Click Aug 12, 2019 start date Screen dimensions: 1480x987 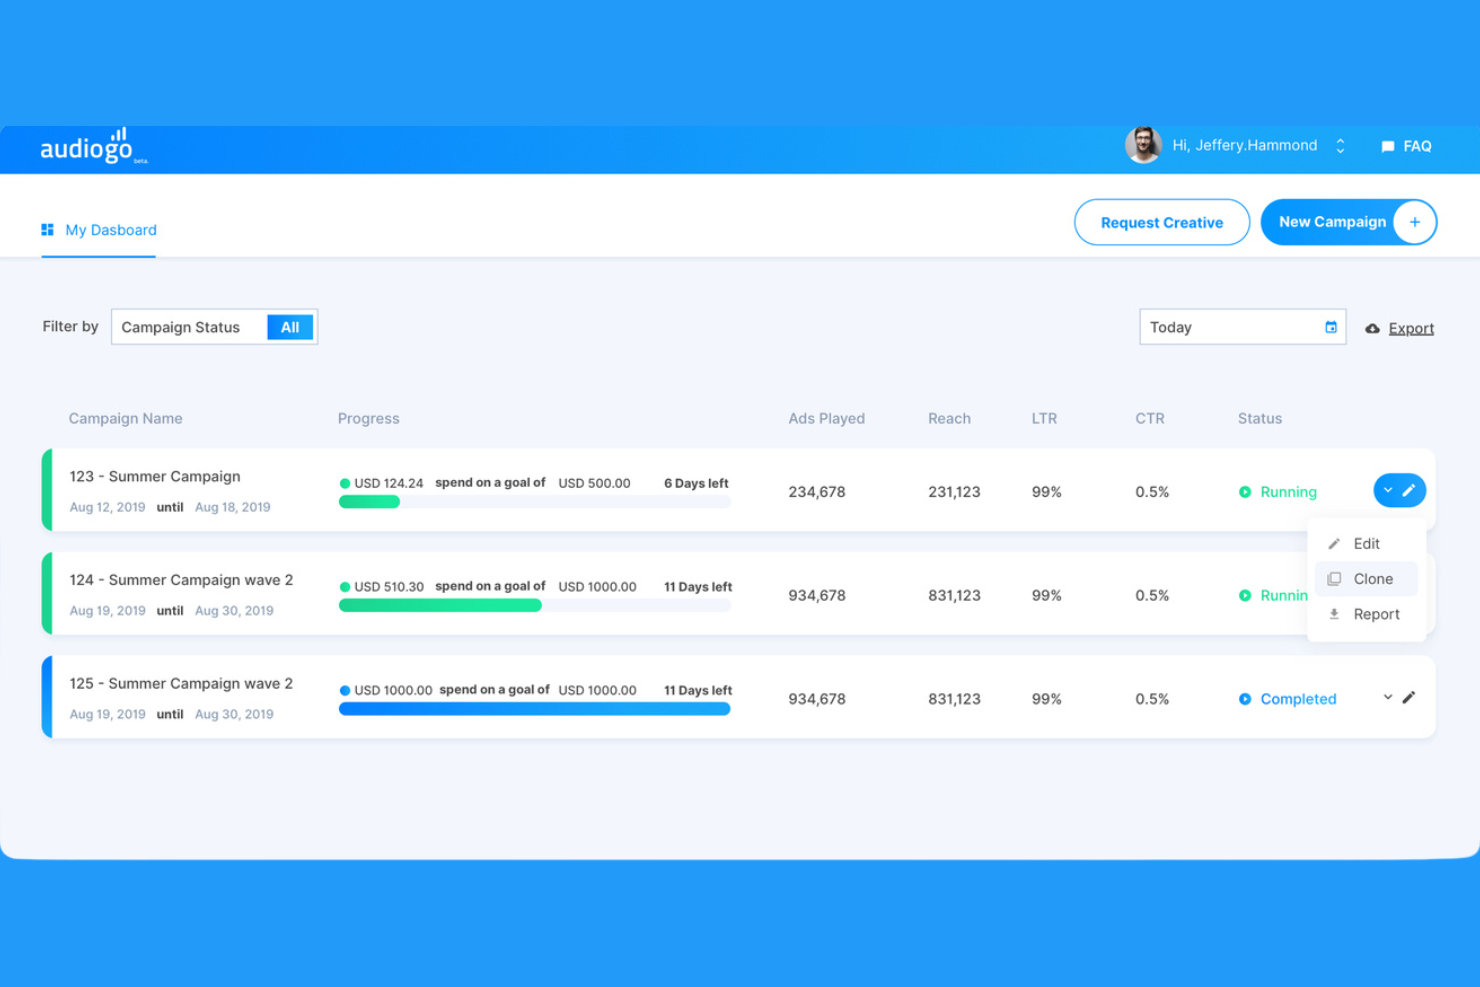pyautogui.click(x=107, y=507)
